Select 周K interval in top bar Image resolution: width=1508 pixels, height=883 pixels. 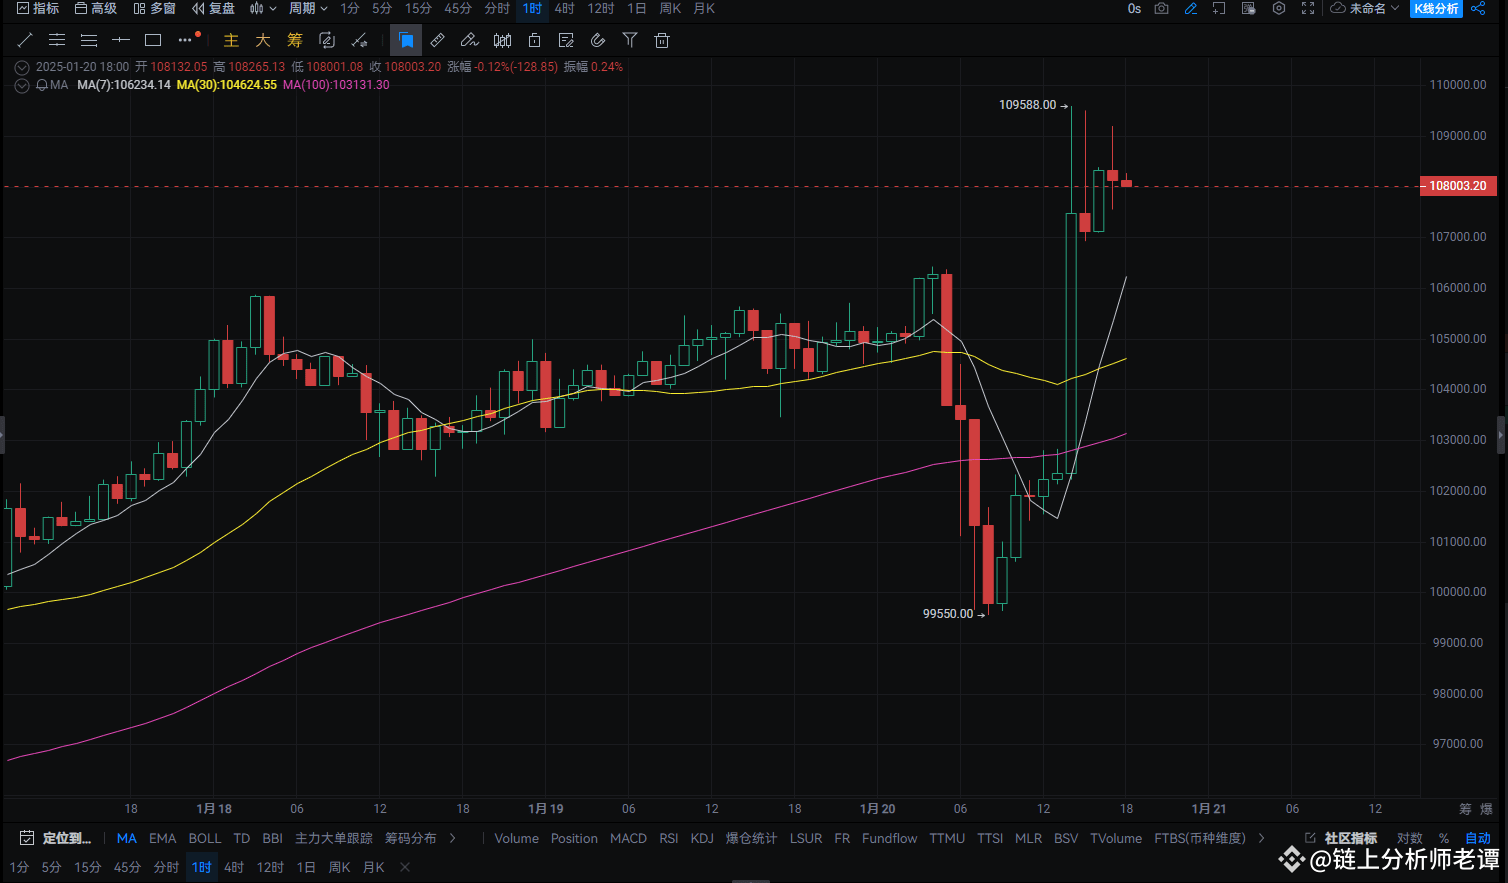(x=671, y=8)
